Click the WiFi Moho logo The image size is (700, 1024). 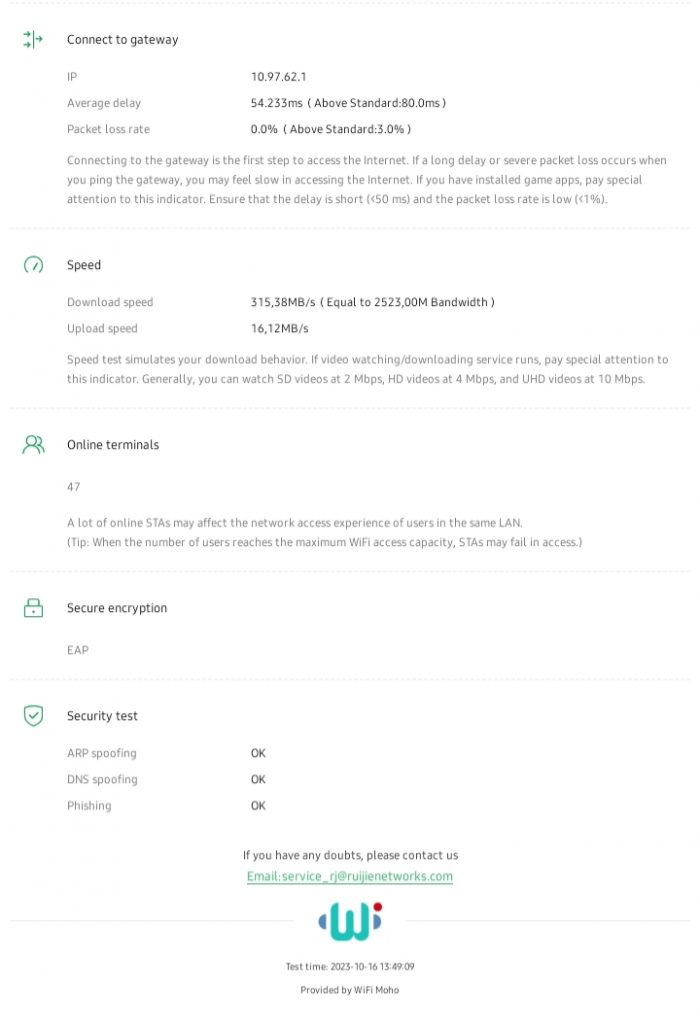[350, 921]
